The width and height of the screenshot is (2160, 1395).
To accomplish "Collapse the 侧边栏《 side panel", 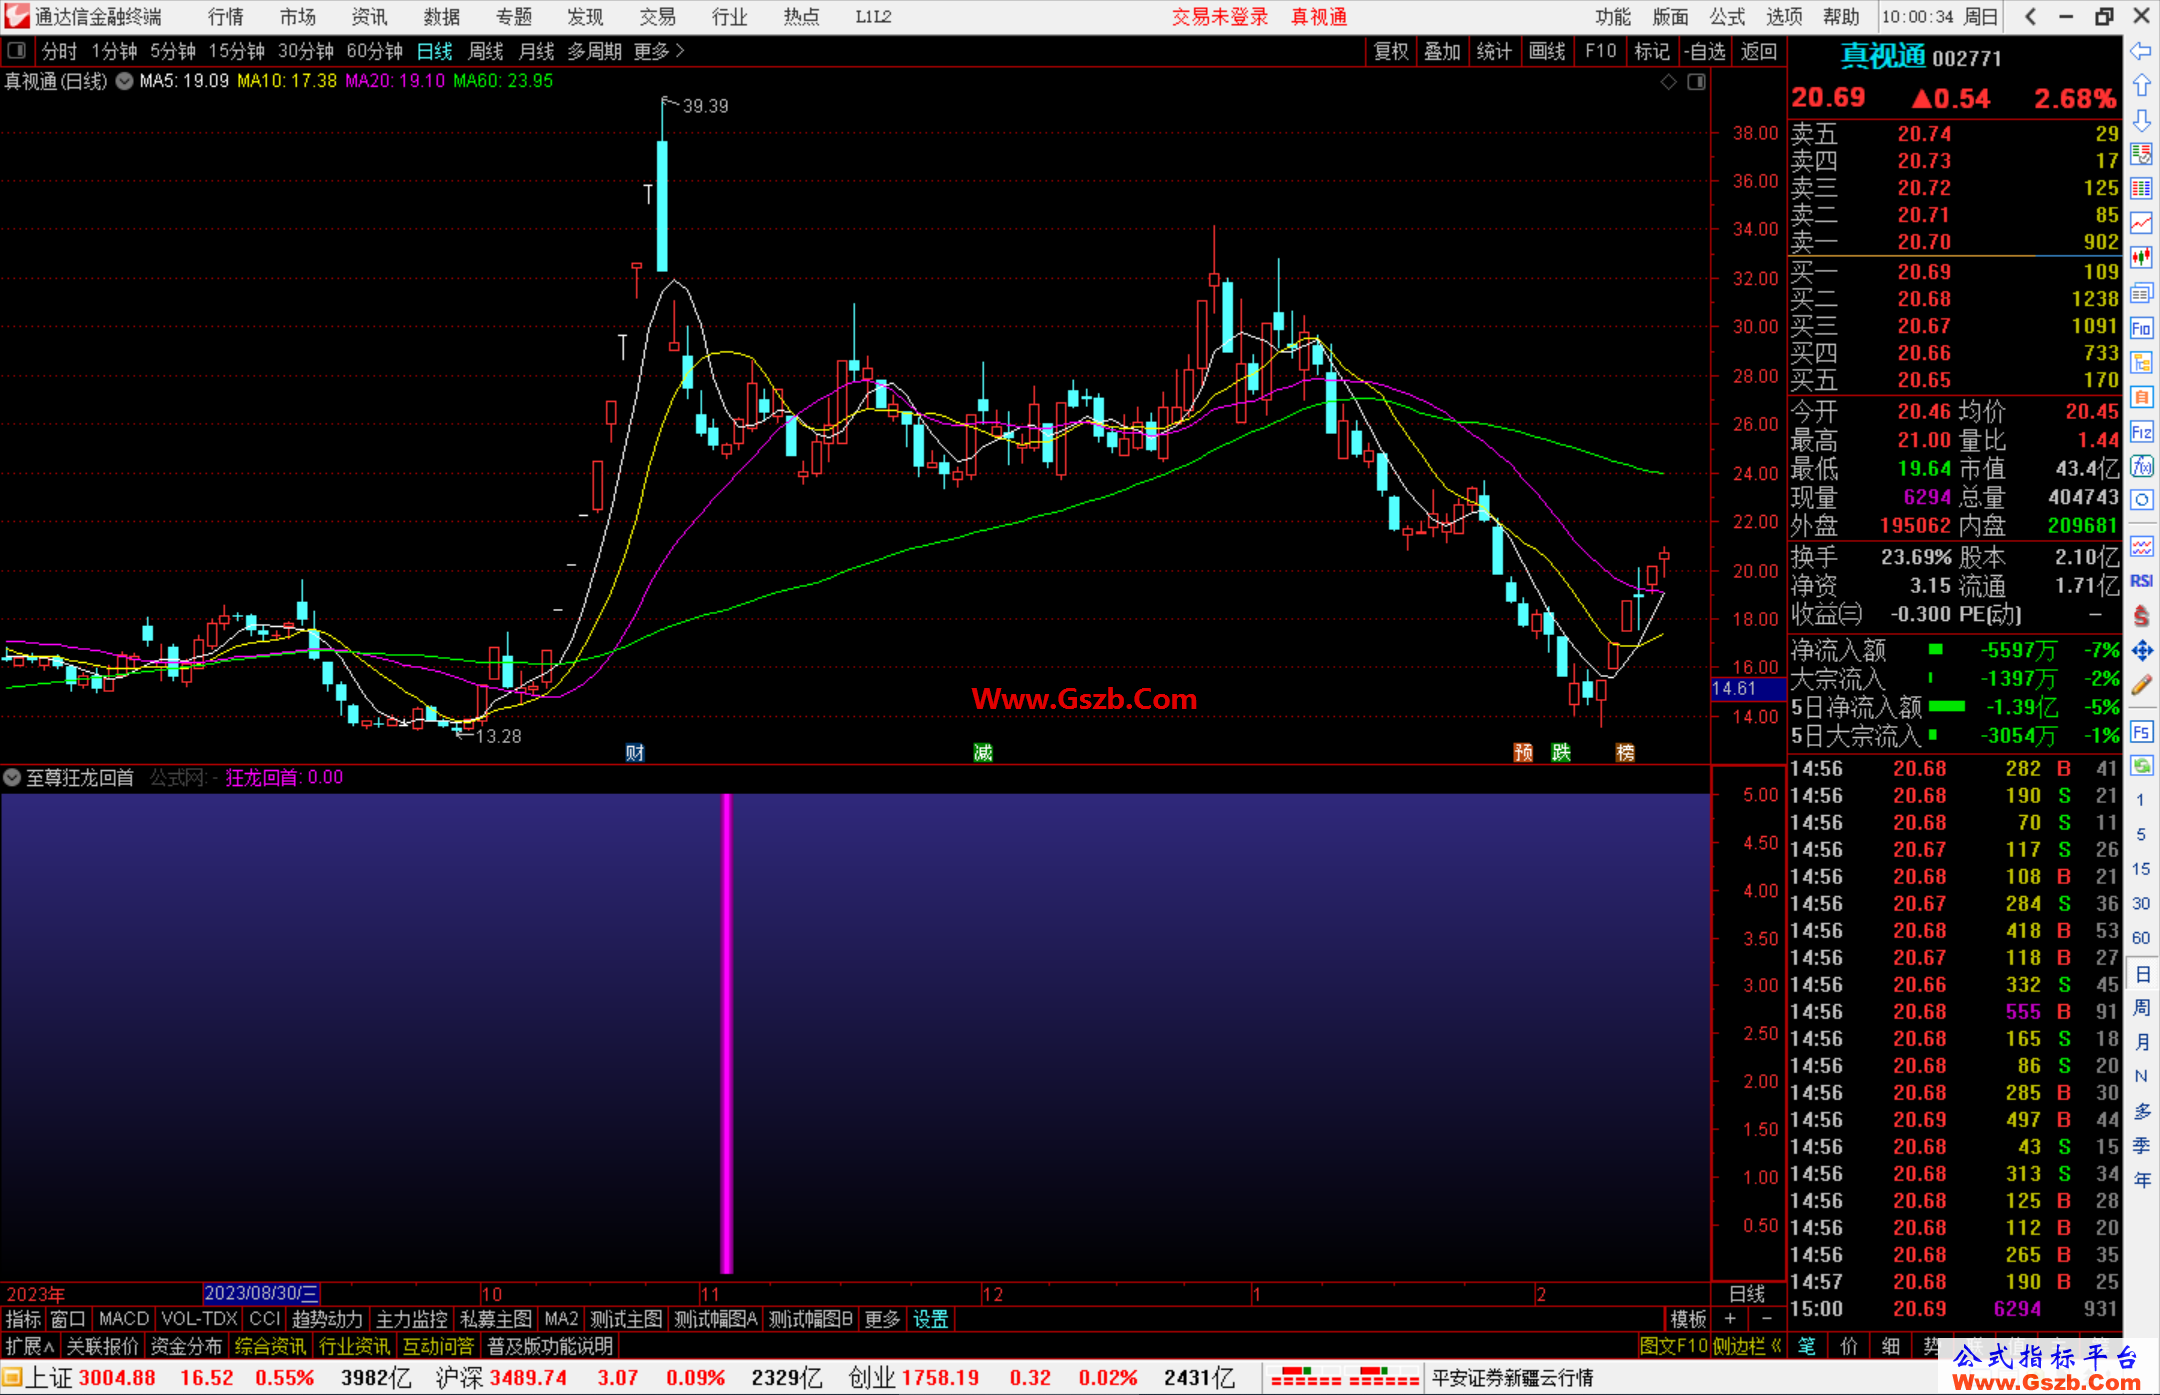I will [1748, 1346].
